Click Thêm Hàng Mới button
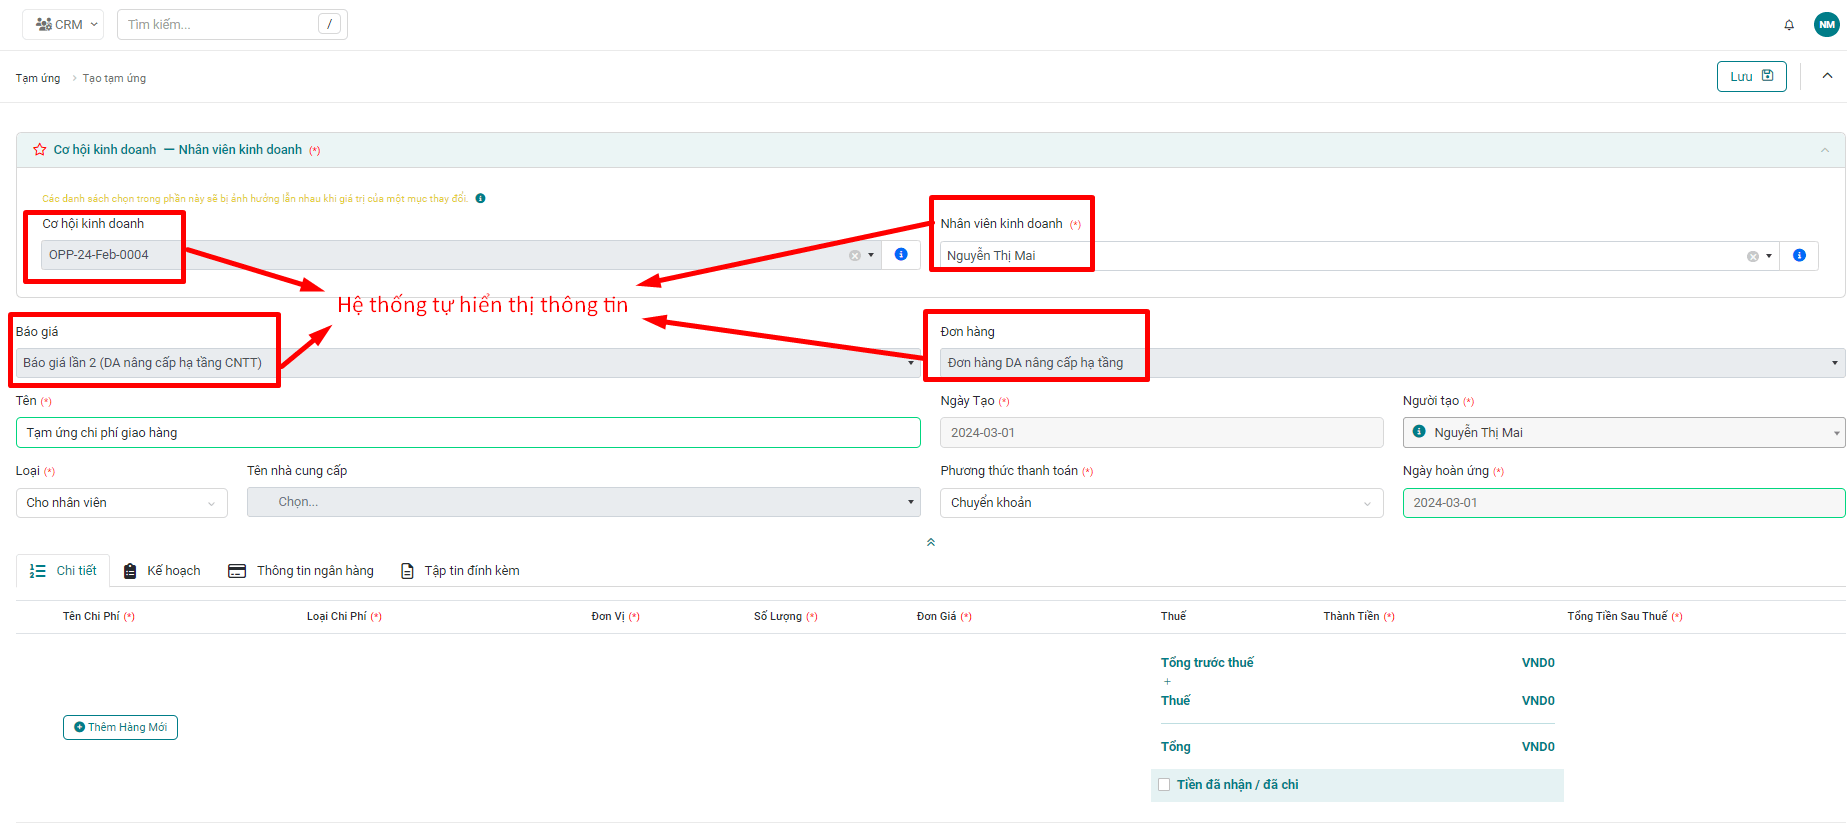This screenshot has width=1847, height=832. point(120,727)
